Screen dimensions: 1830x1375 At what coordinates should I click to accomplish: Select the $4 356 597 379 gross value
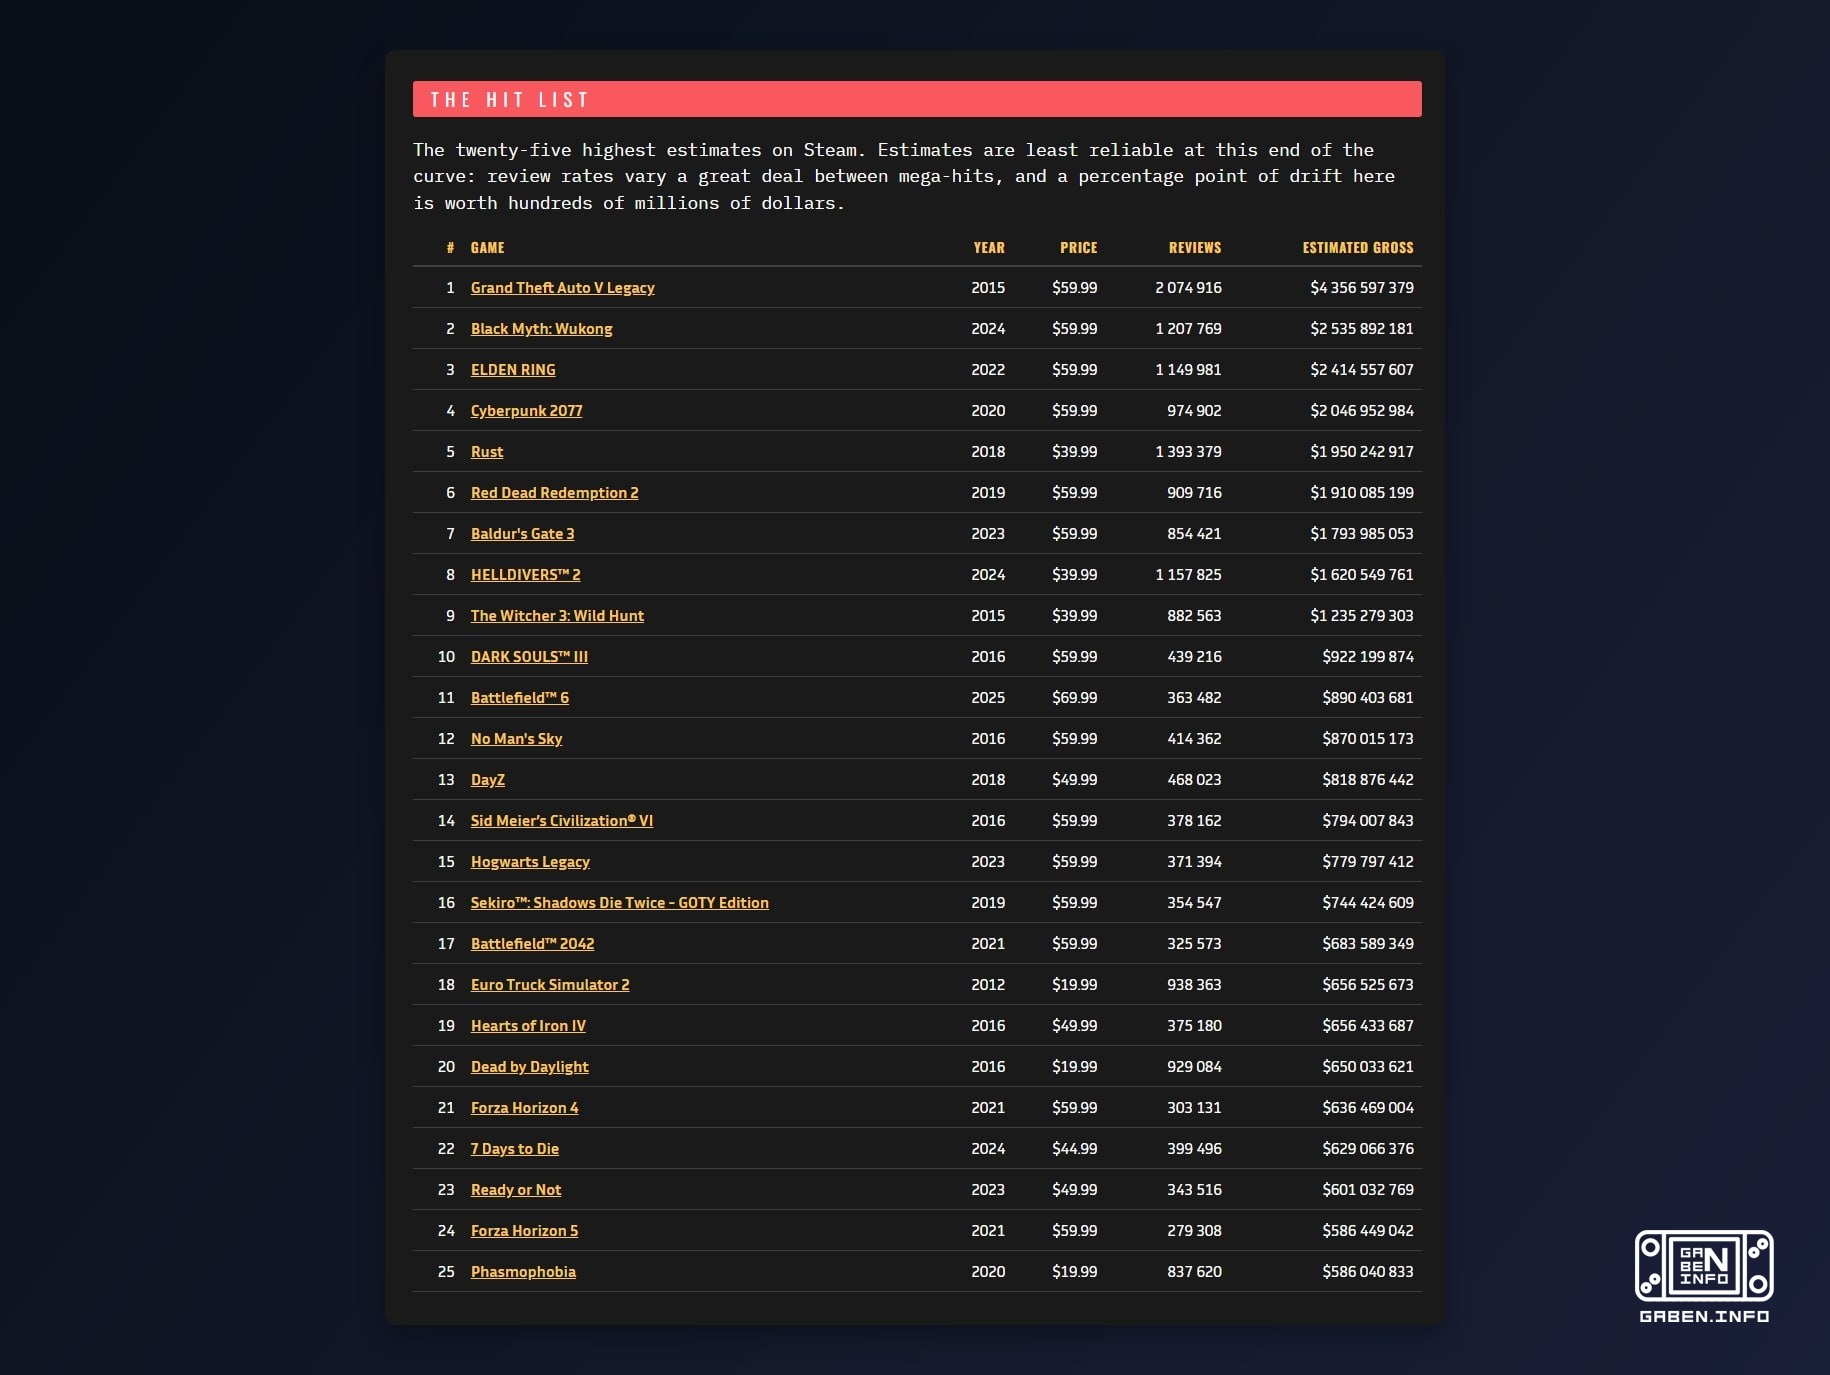coord(1362,288)
